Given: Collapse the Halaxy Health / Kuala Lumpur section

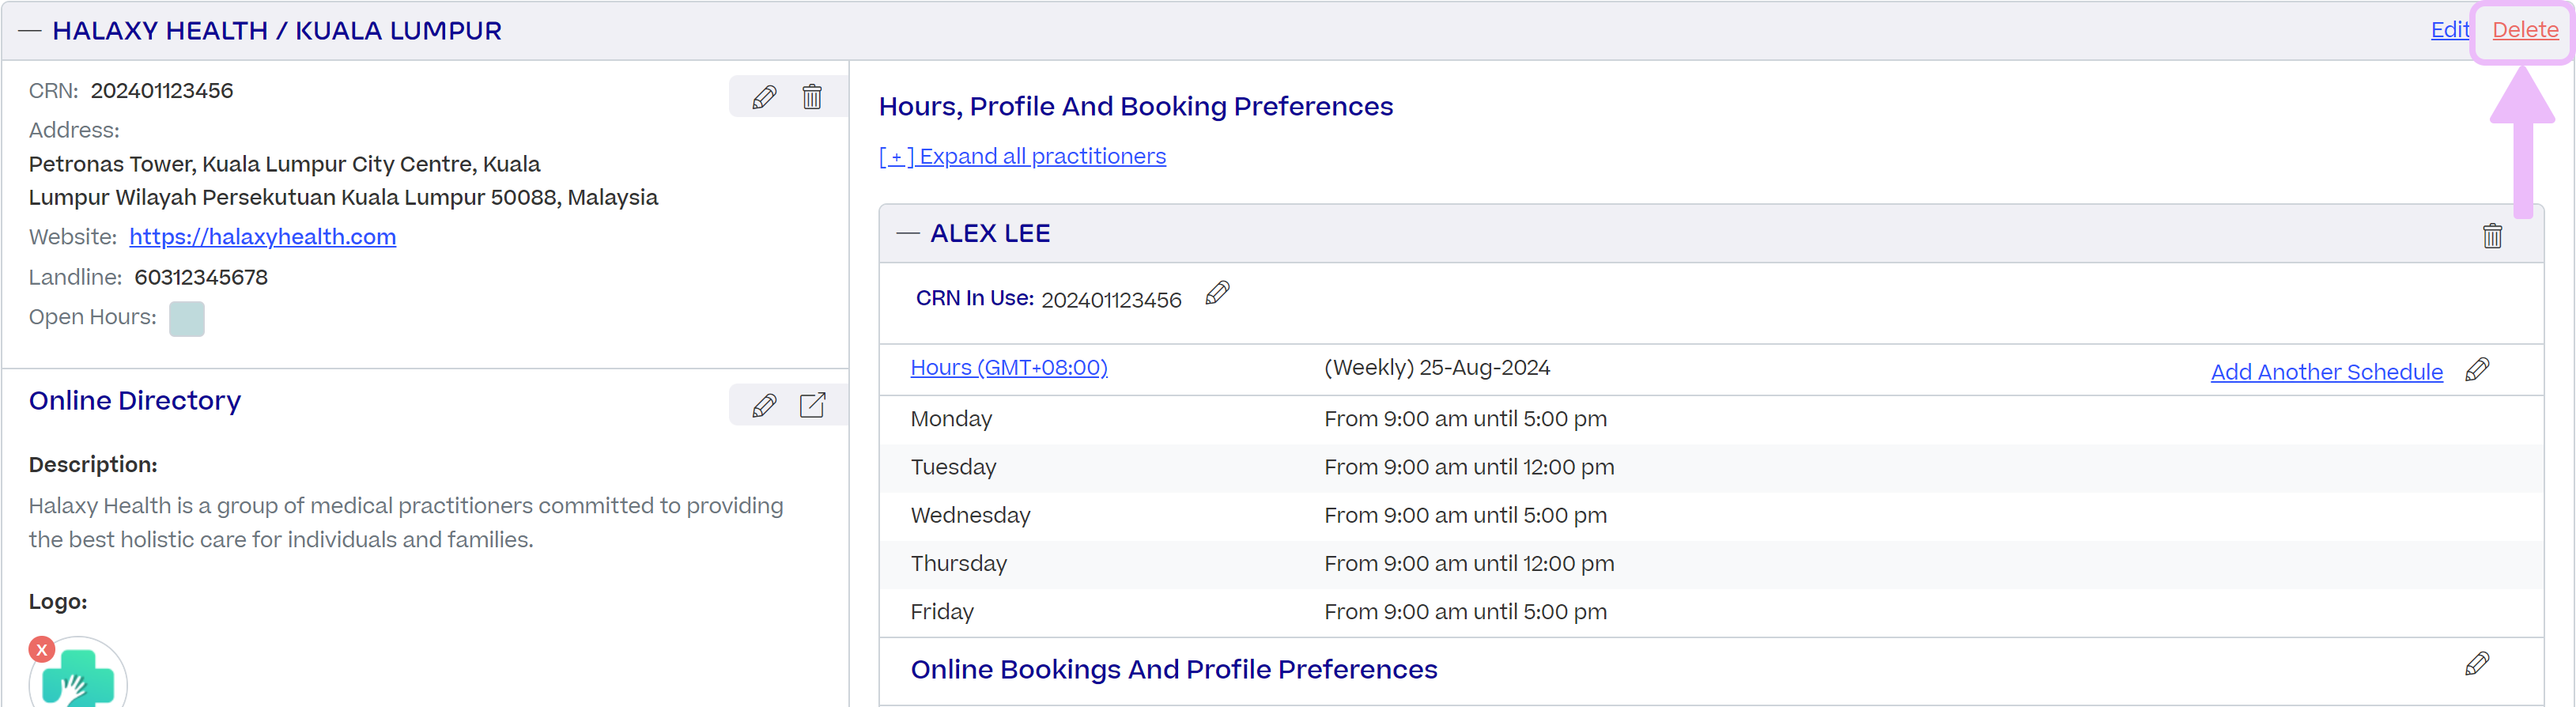Looking at the screenshot, I should pyautogui.click(x=30, y=31).
